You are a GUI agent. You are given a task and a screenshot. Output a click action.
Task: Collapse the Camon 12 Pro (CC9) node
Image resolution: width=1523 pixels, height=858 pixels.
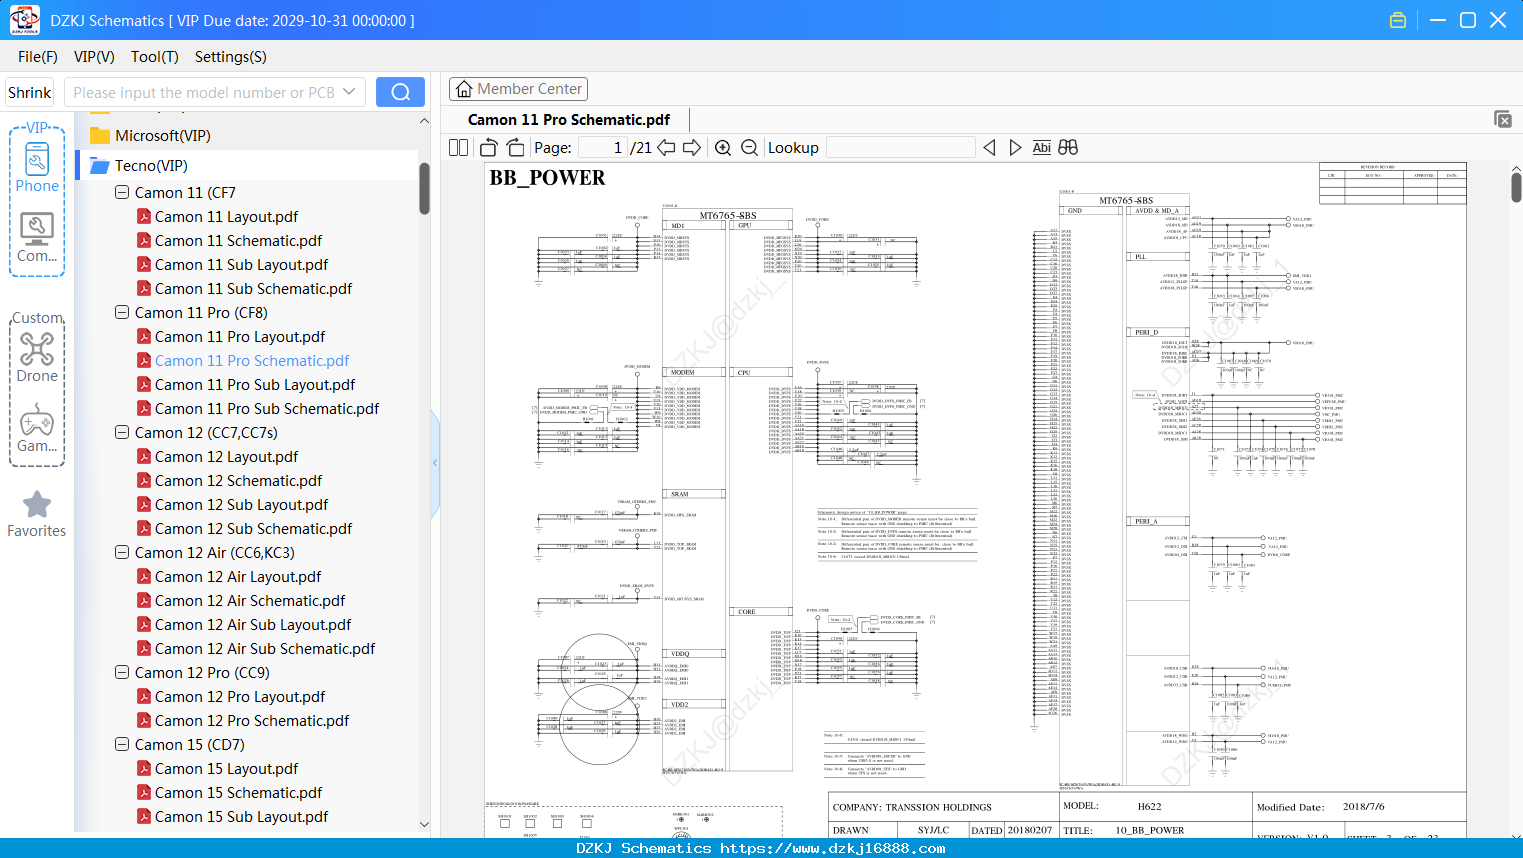click(x=122, y=672)
